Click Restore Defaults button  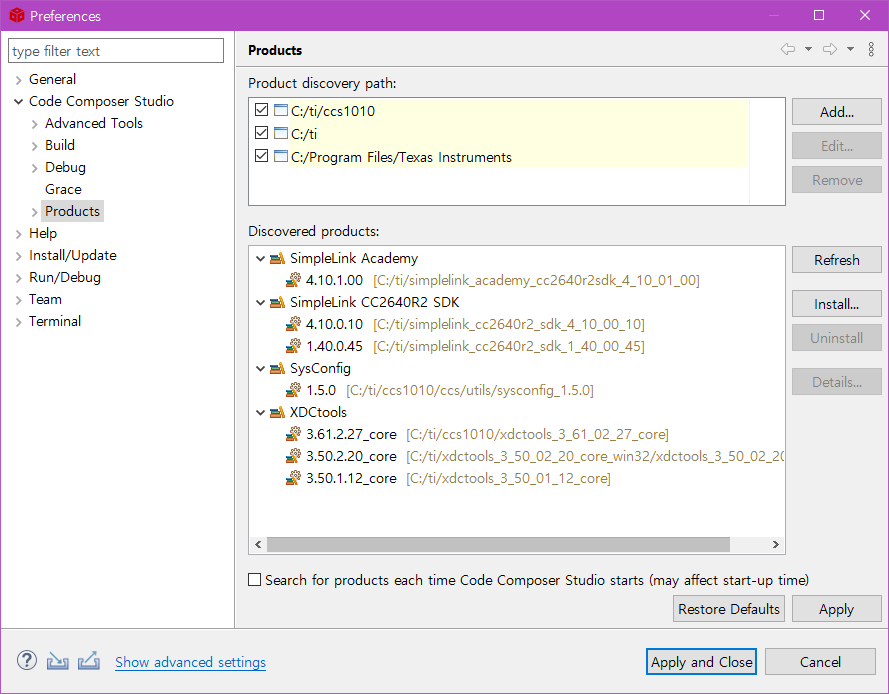729,609
